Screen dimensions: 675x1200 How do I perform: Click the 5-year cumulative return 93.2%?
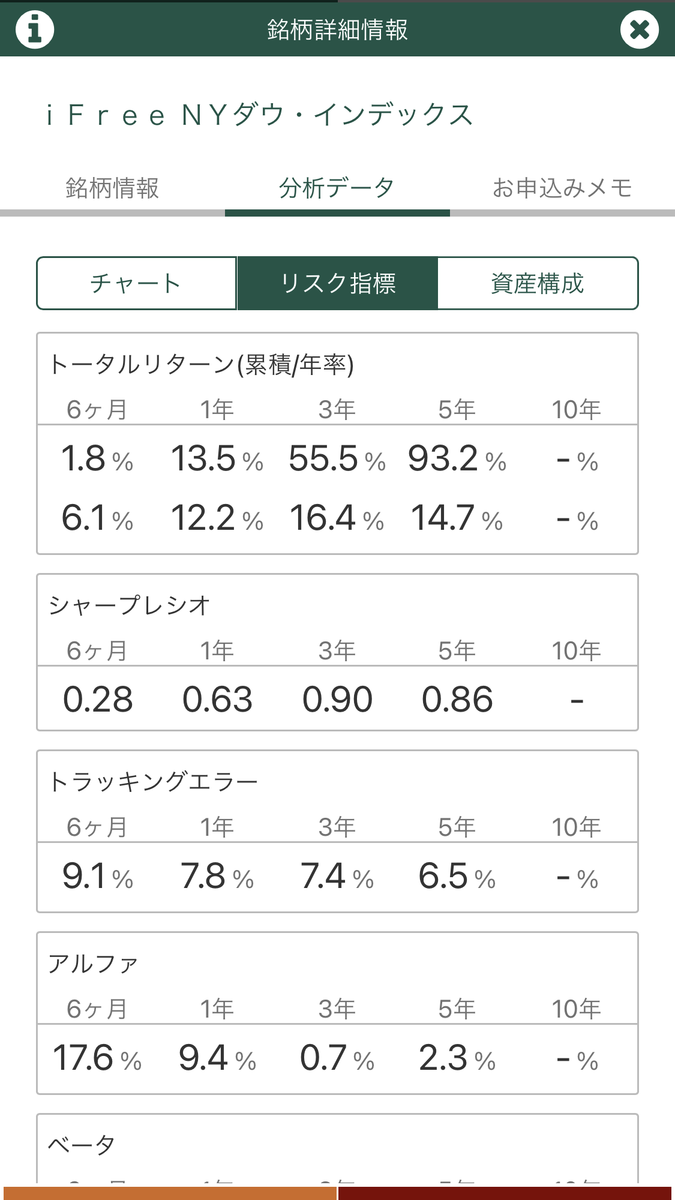pyautogui.click(x=457, y=460)
